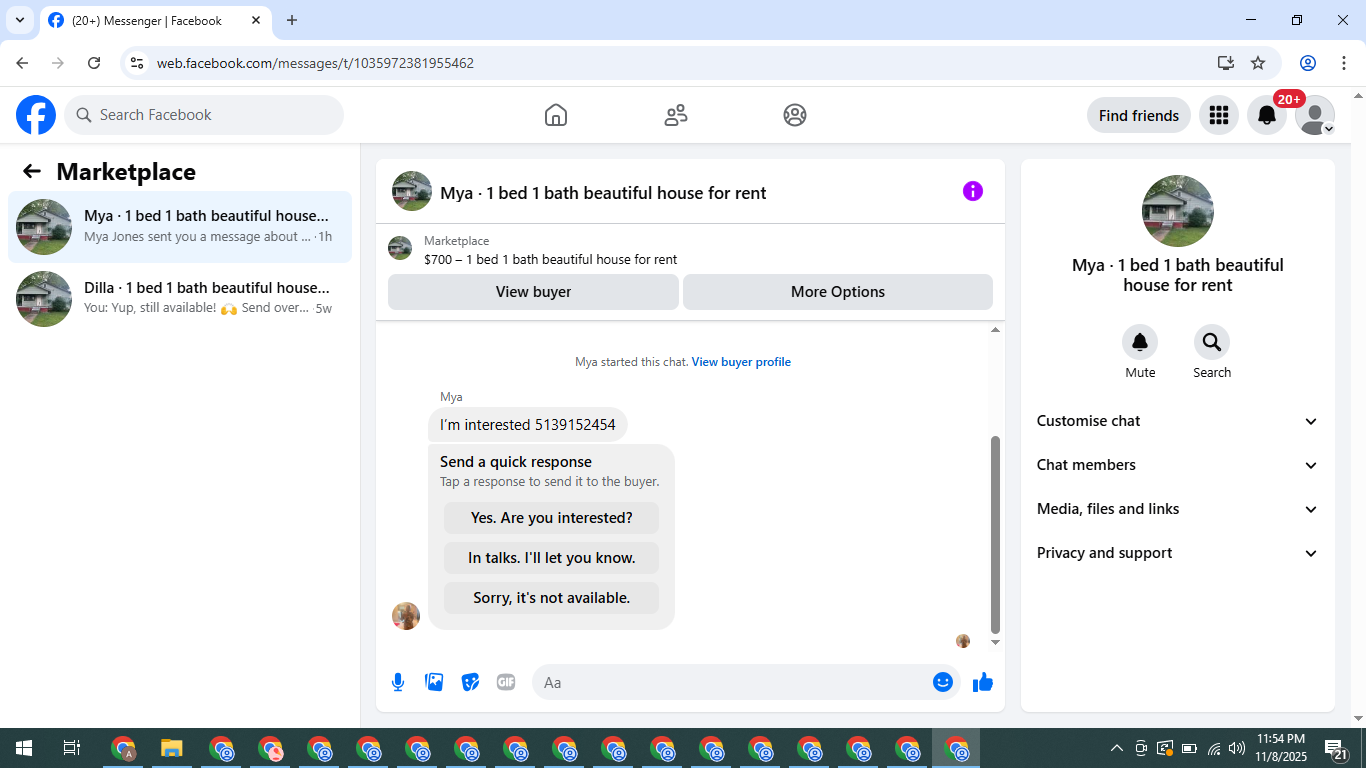
Task: Open Dilla conversation in Marketplace list
Action: 180,299
